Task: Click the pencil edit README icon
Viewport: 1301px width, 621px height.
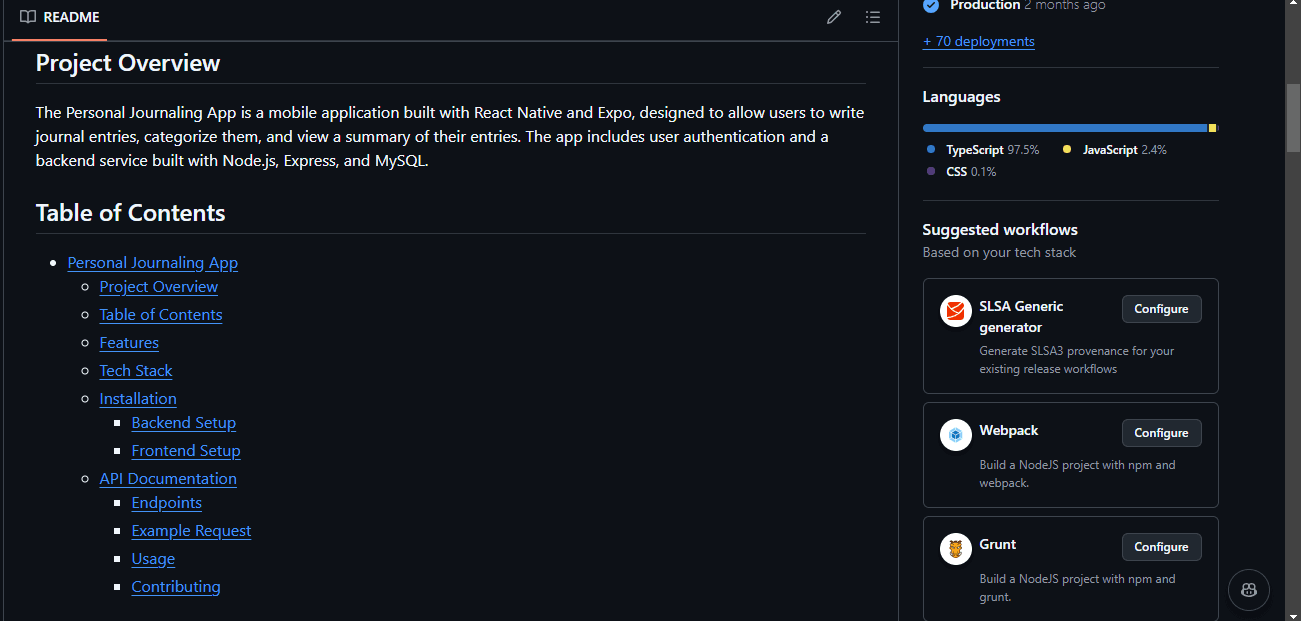Action: pos(834,17)
